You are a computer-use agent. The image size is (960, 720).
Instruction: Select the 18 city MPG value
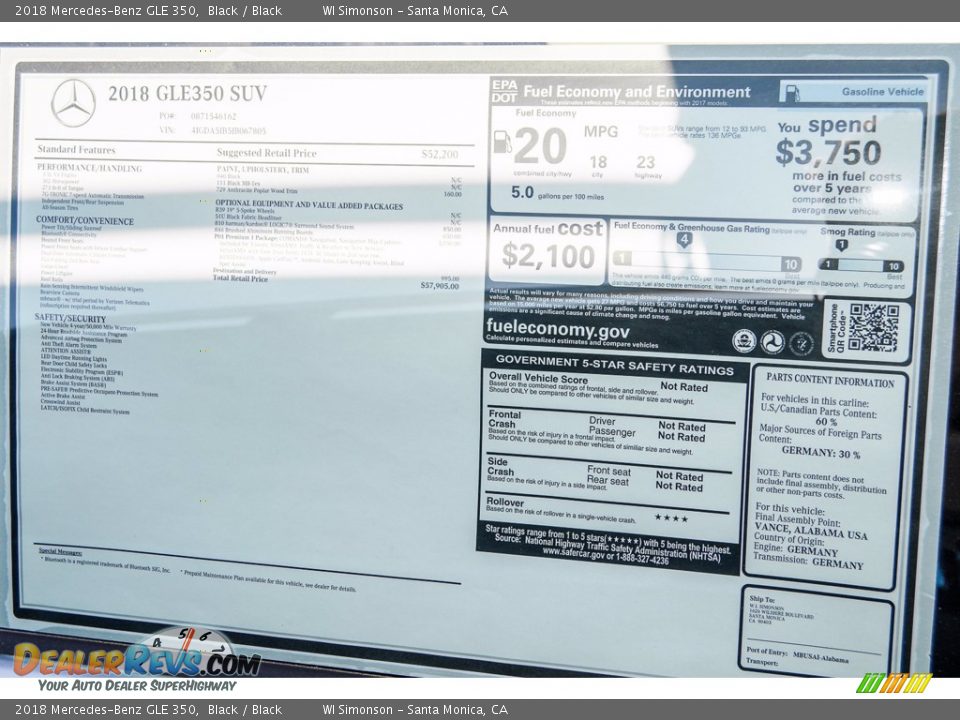tap(598, 162)
